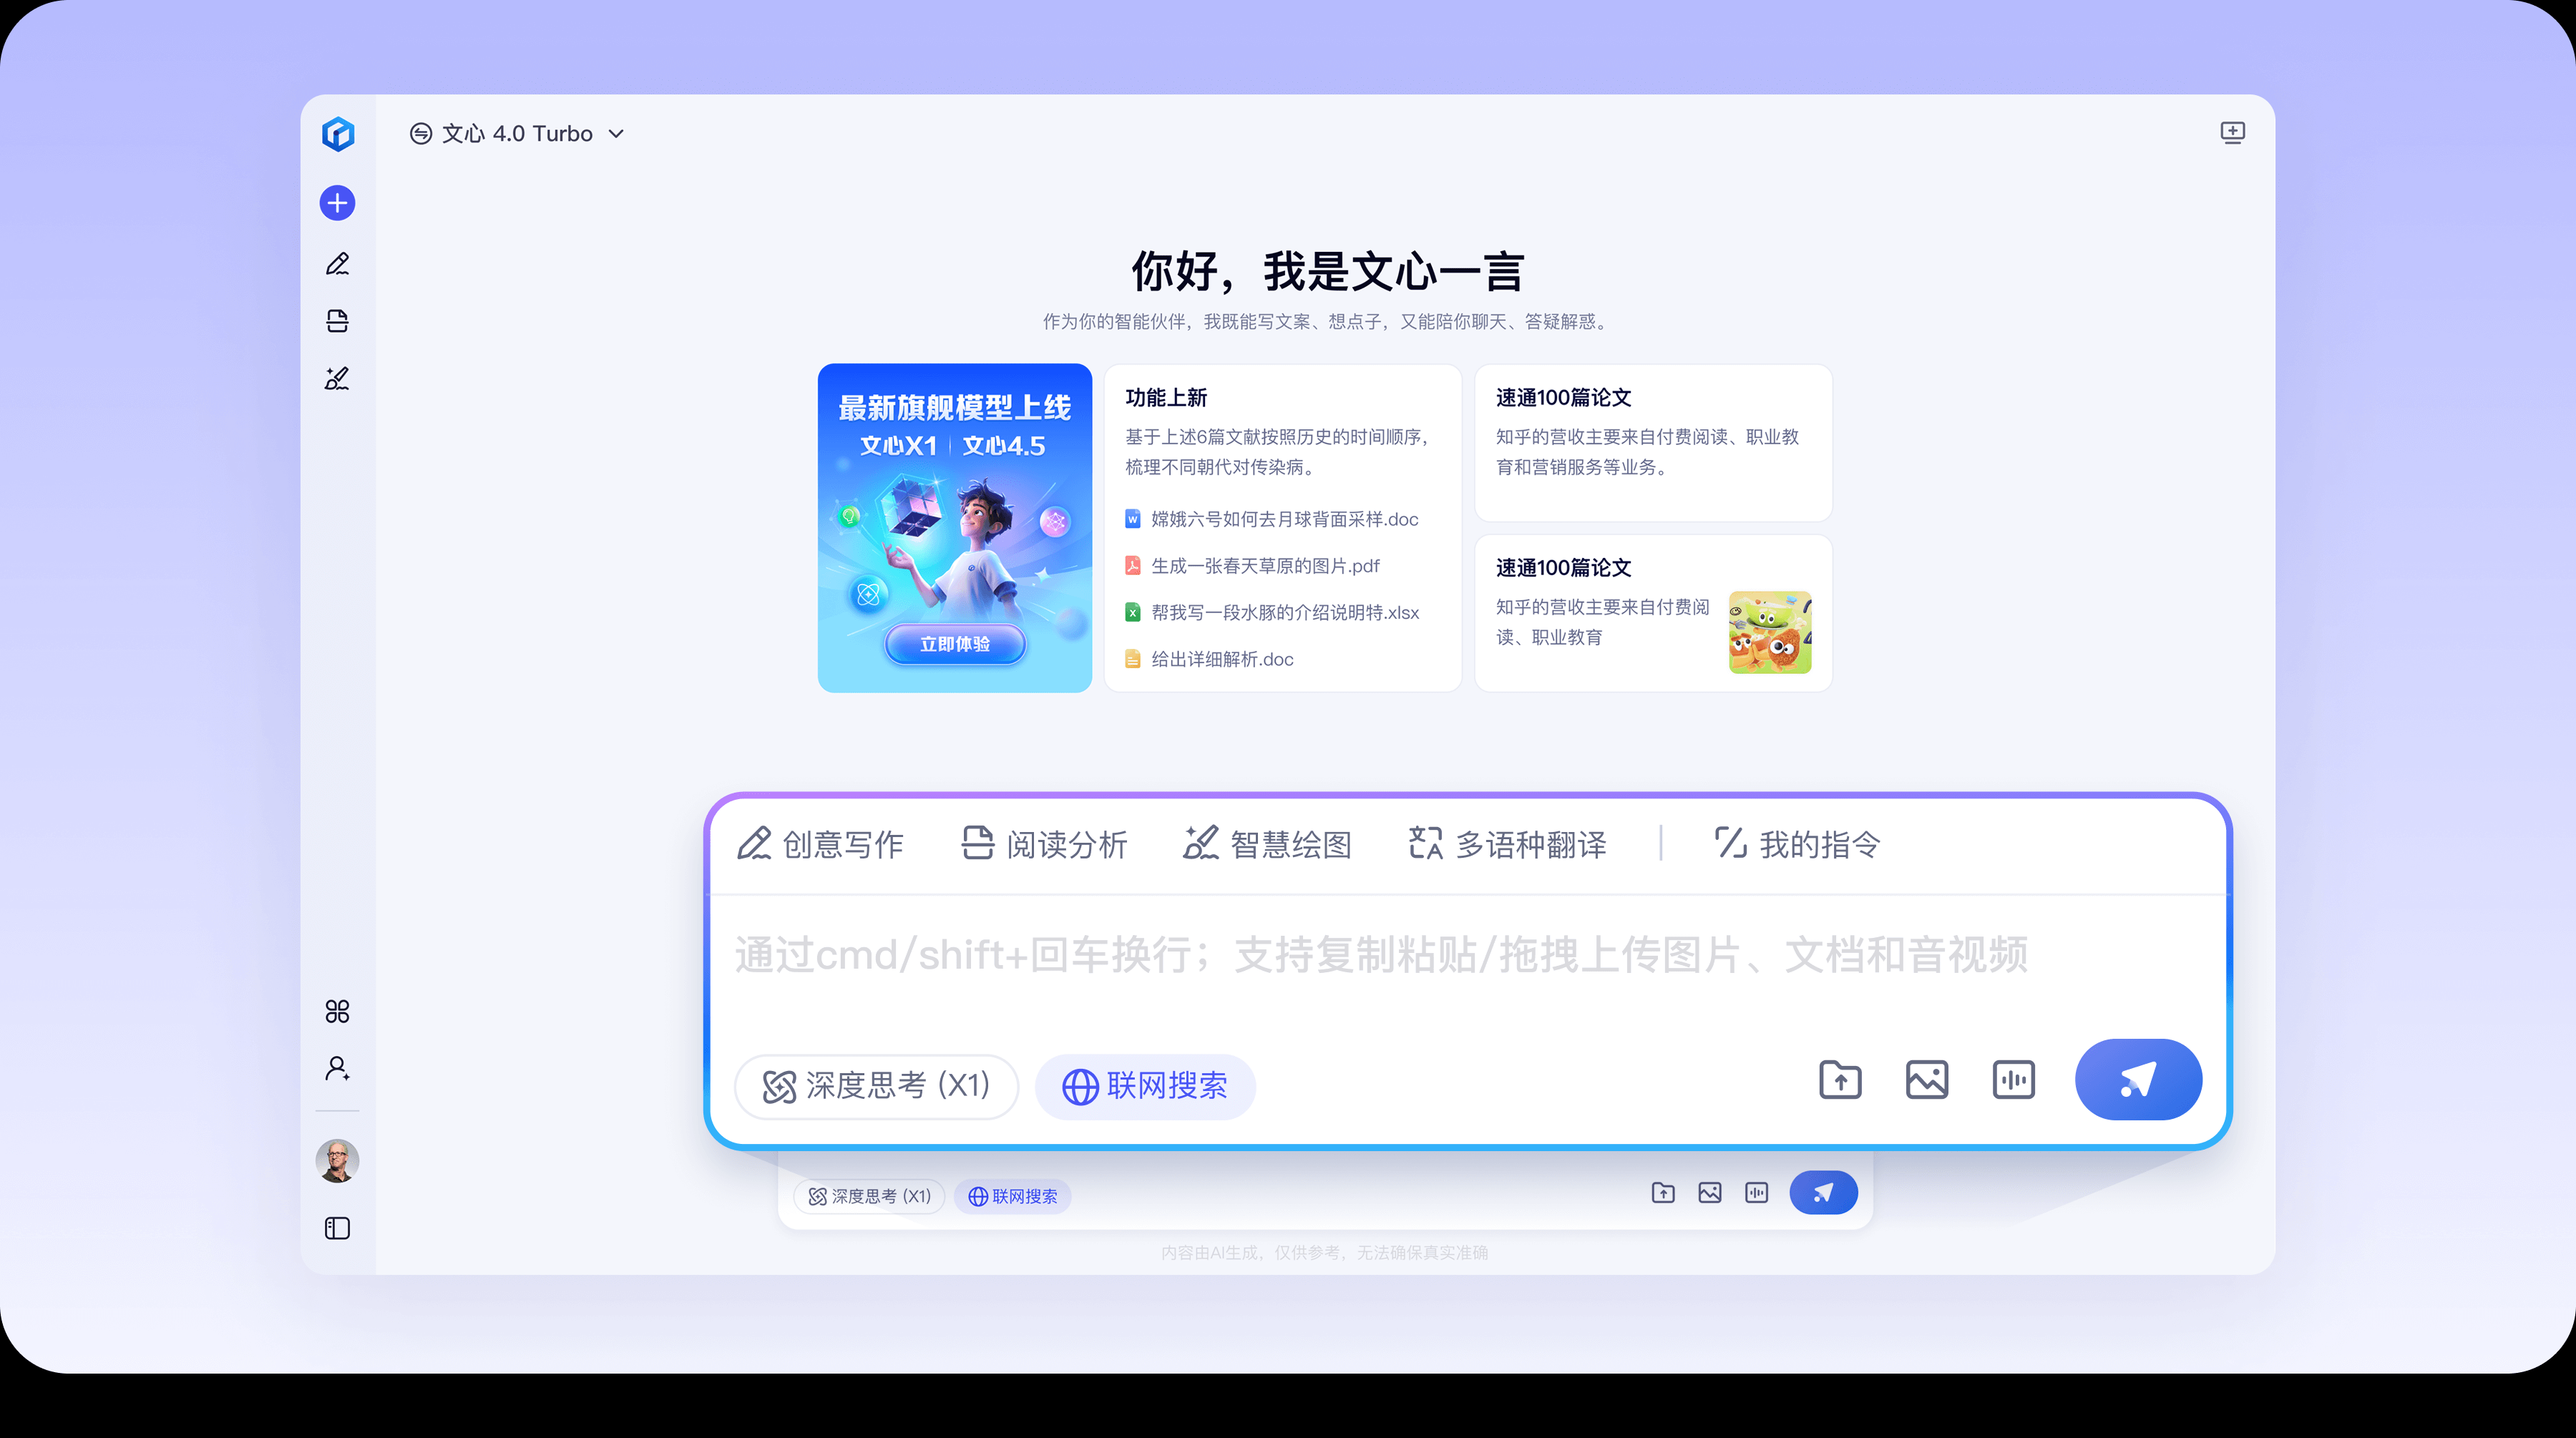2576x1438 pixels.
Task: Click the 最新旗舰模型上线 banner
Action: [955, 528]
